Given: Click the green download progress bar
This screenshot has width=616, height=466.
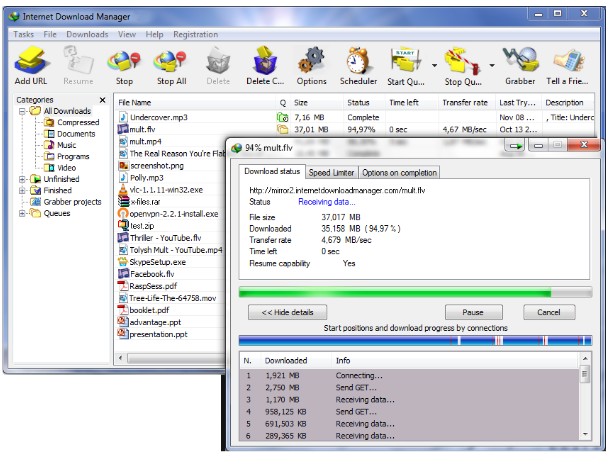Looking at the screenshot, I should coord(415,292).
